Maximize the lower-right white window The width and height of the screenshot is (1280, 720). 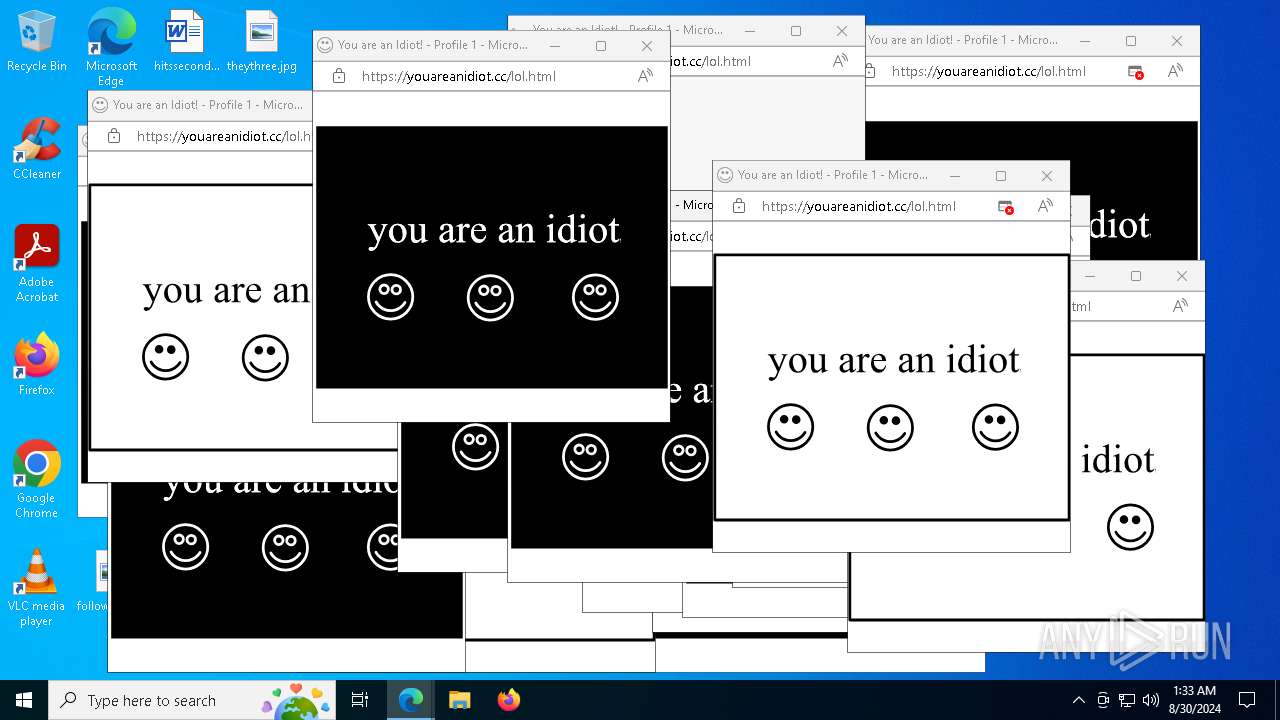pyautogui.click(x=1136, y=276)
